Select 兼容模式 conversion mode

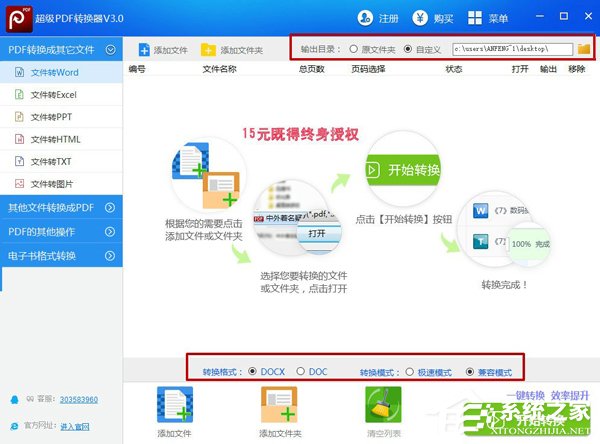tap(470, 372)
